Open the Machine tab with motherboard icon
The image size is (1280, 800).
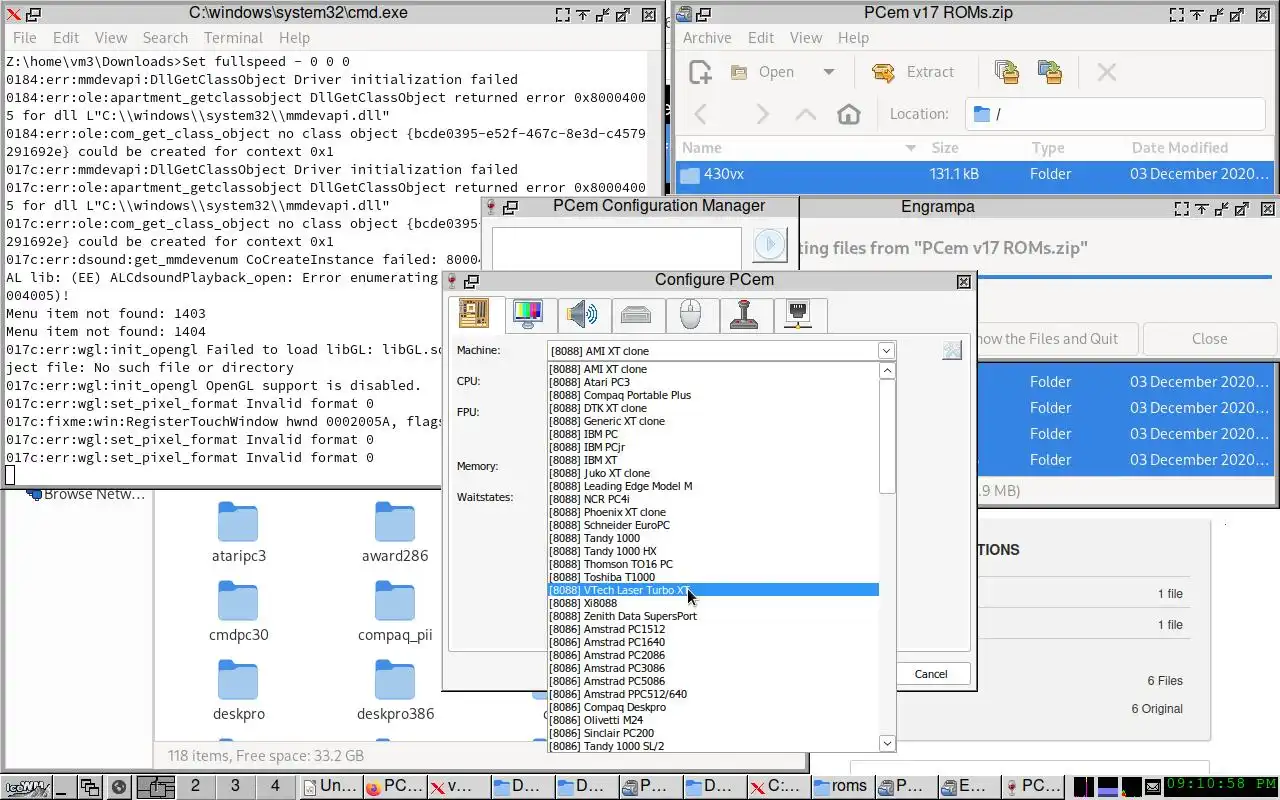(474, 315)
